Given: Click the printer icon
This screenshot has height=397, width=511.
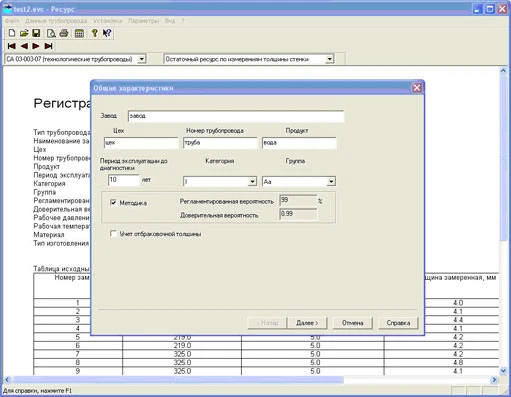Looking at the screenshot, I should click(x=64, y=33).
